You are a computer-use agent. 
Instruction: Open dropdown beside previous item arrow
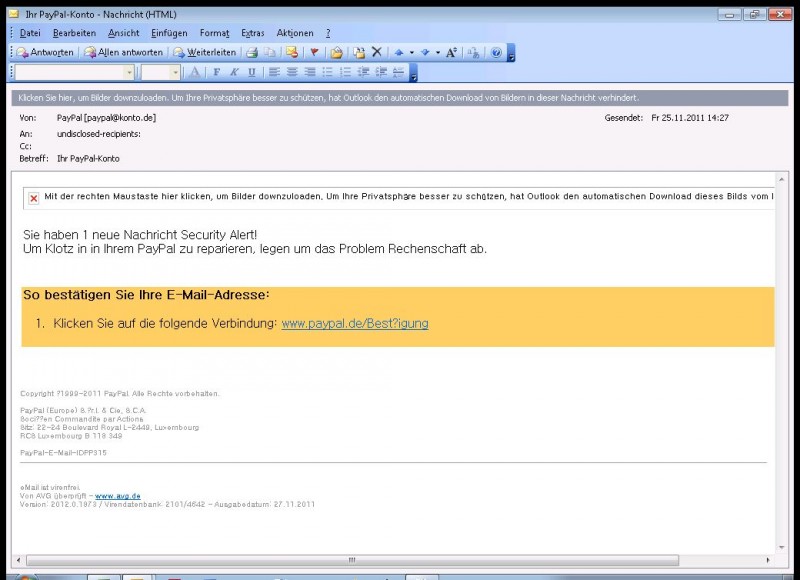[411, 53]
